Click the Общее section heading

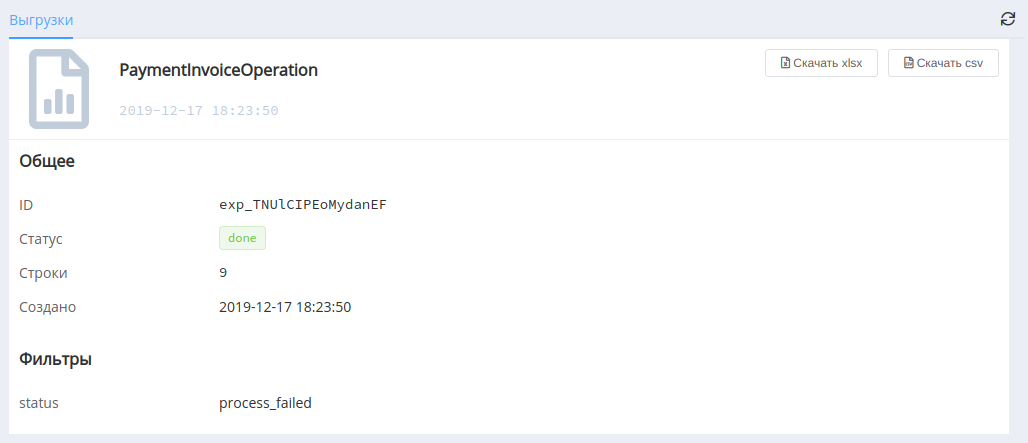tap(47, 161)
